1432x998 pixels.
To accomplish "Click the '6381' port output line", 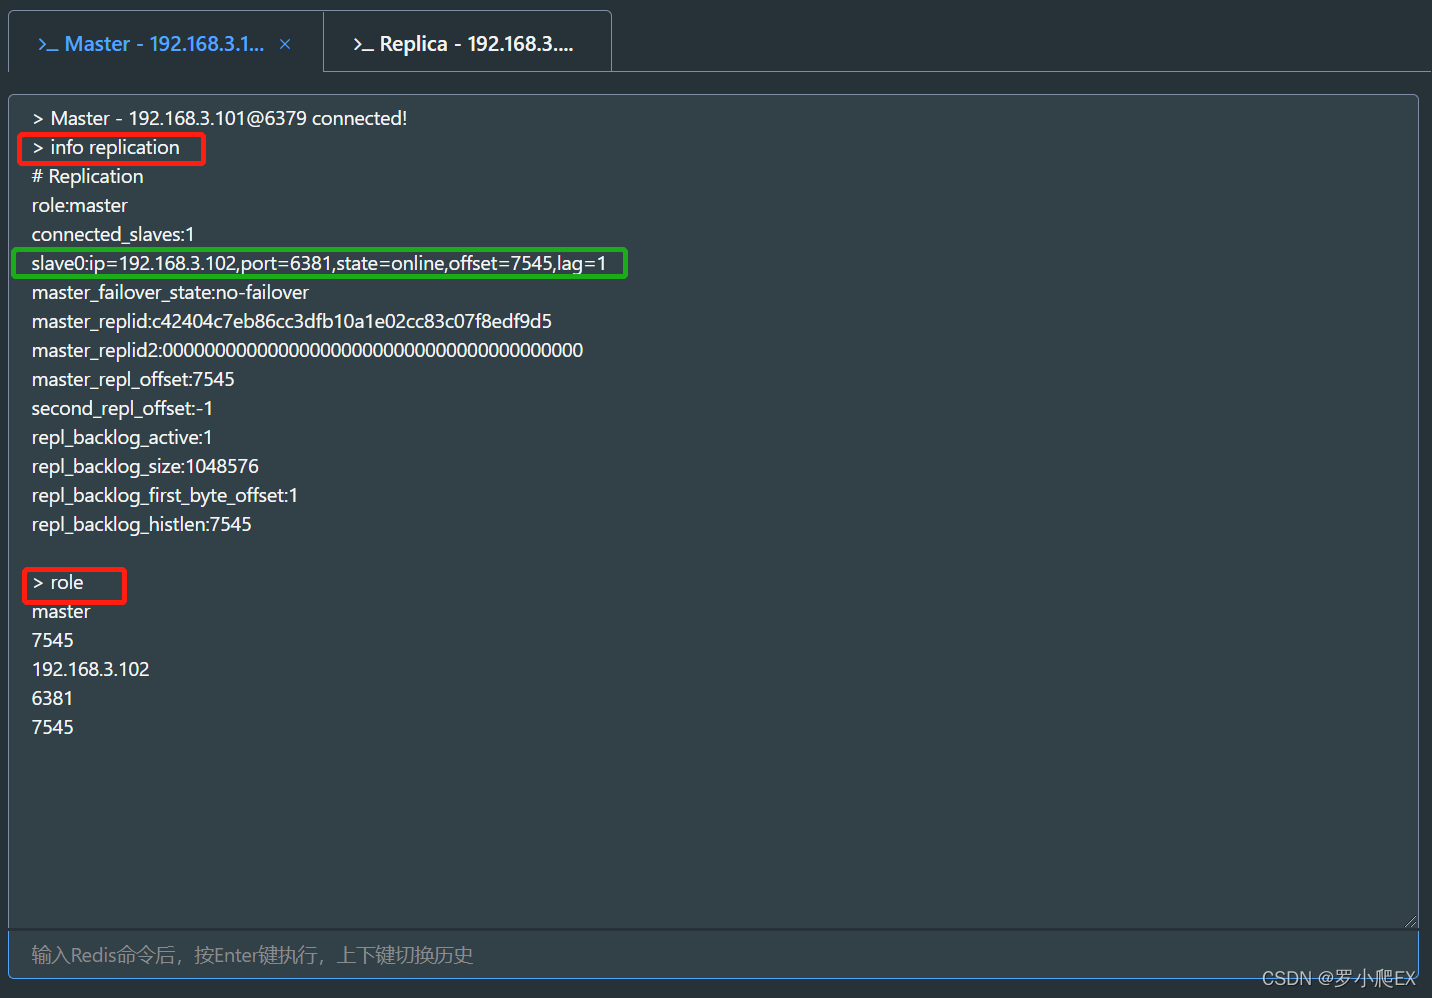I will 52,698.
